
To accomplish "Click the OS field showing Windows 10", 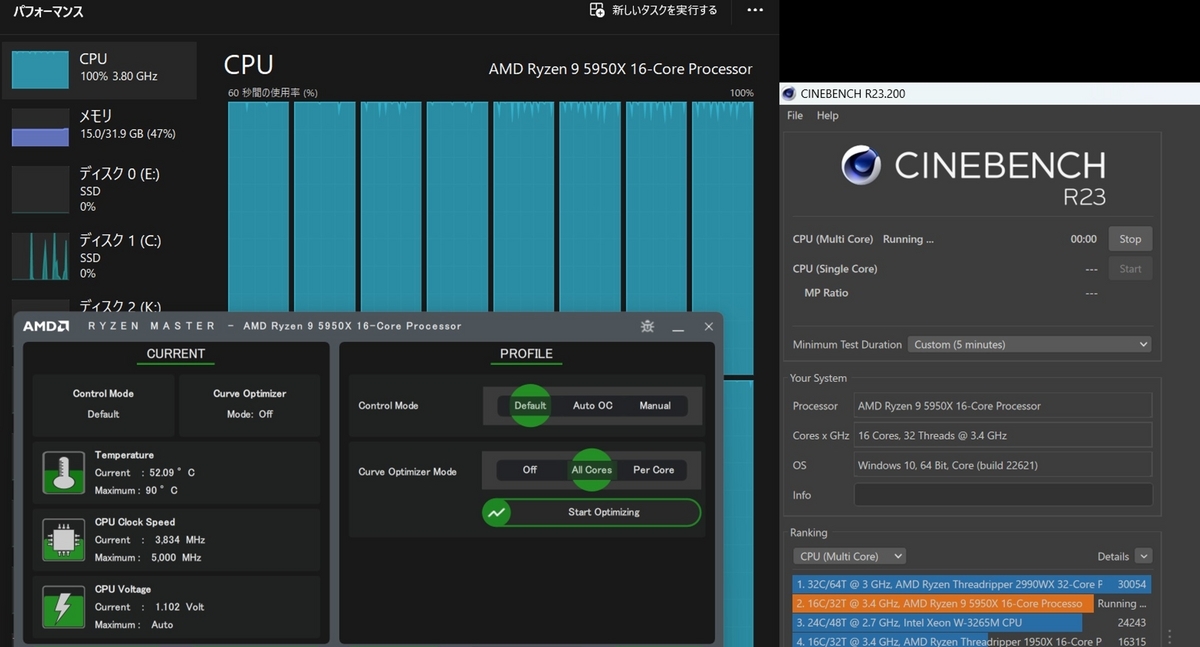I will pos(1003,465).
